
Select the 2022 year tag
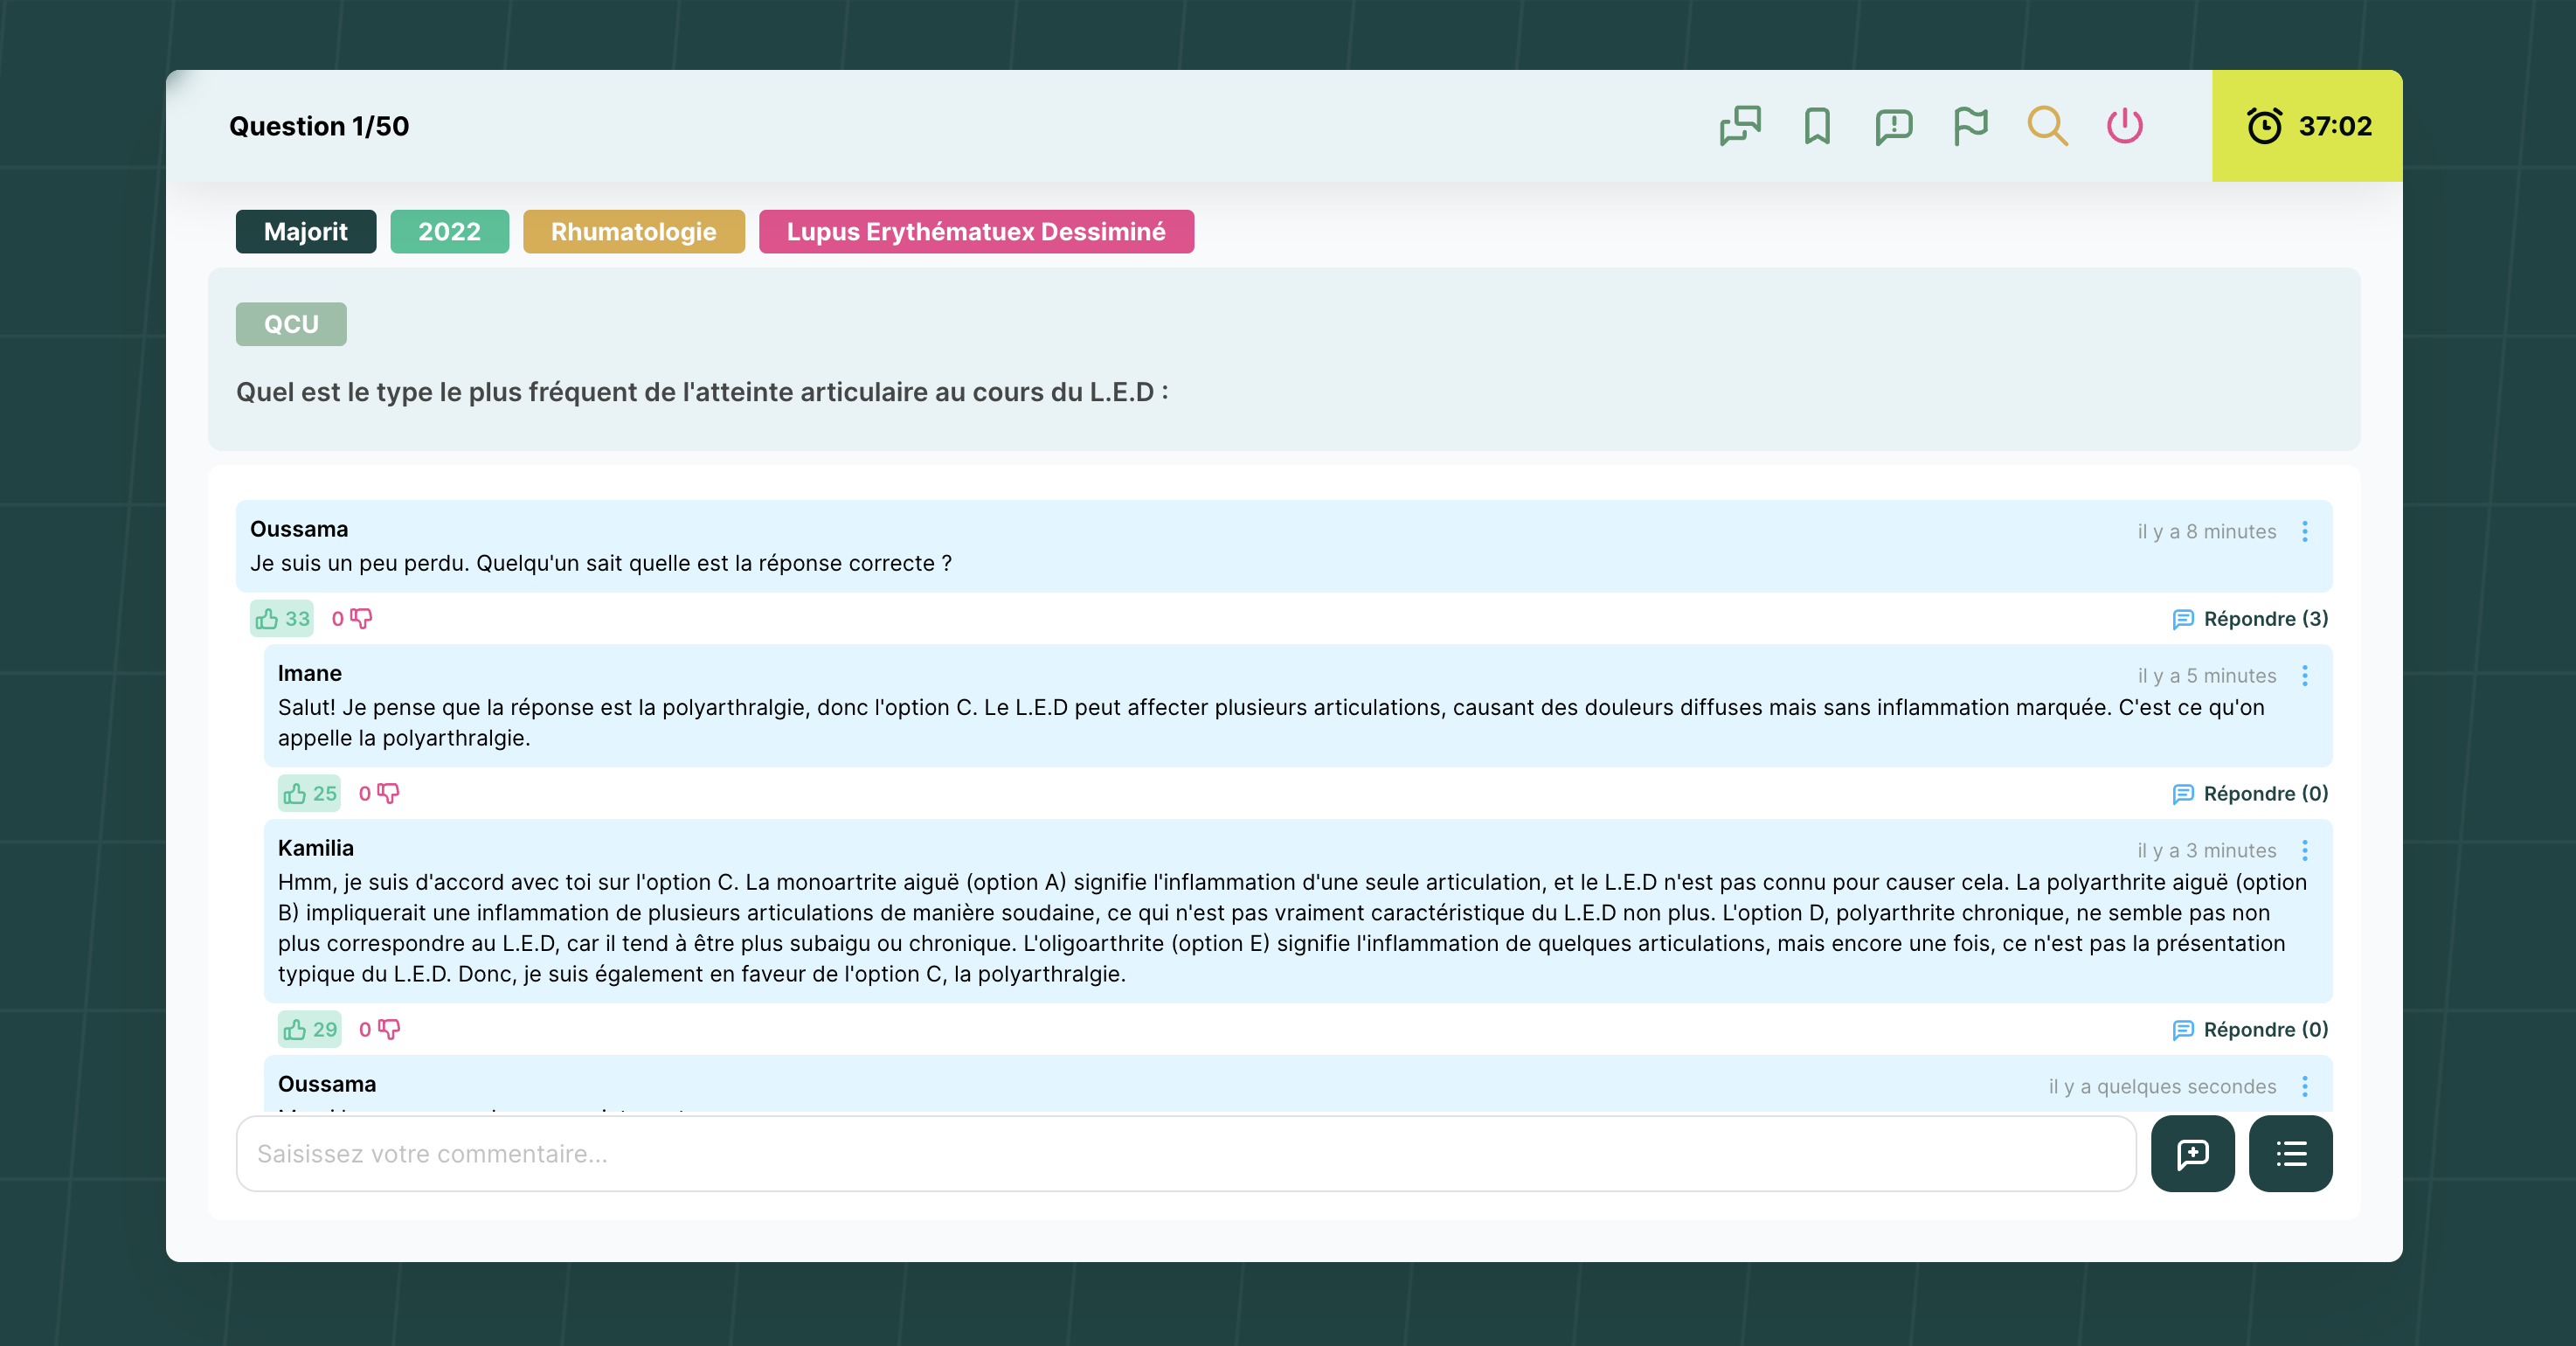pyautogui.click(x=449, y=231)
